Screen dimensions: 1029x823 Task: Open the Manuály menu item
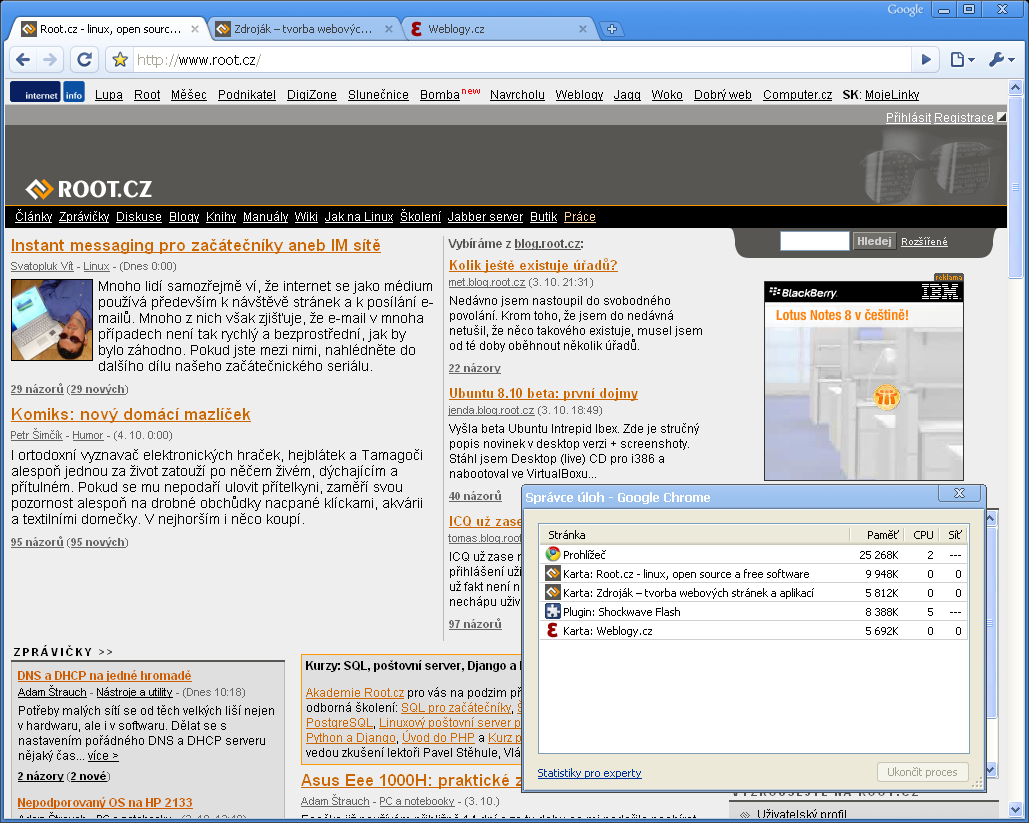point(265,217)
